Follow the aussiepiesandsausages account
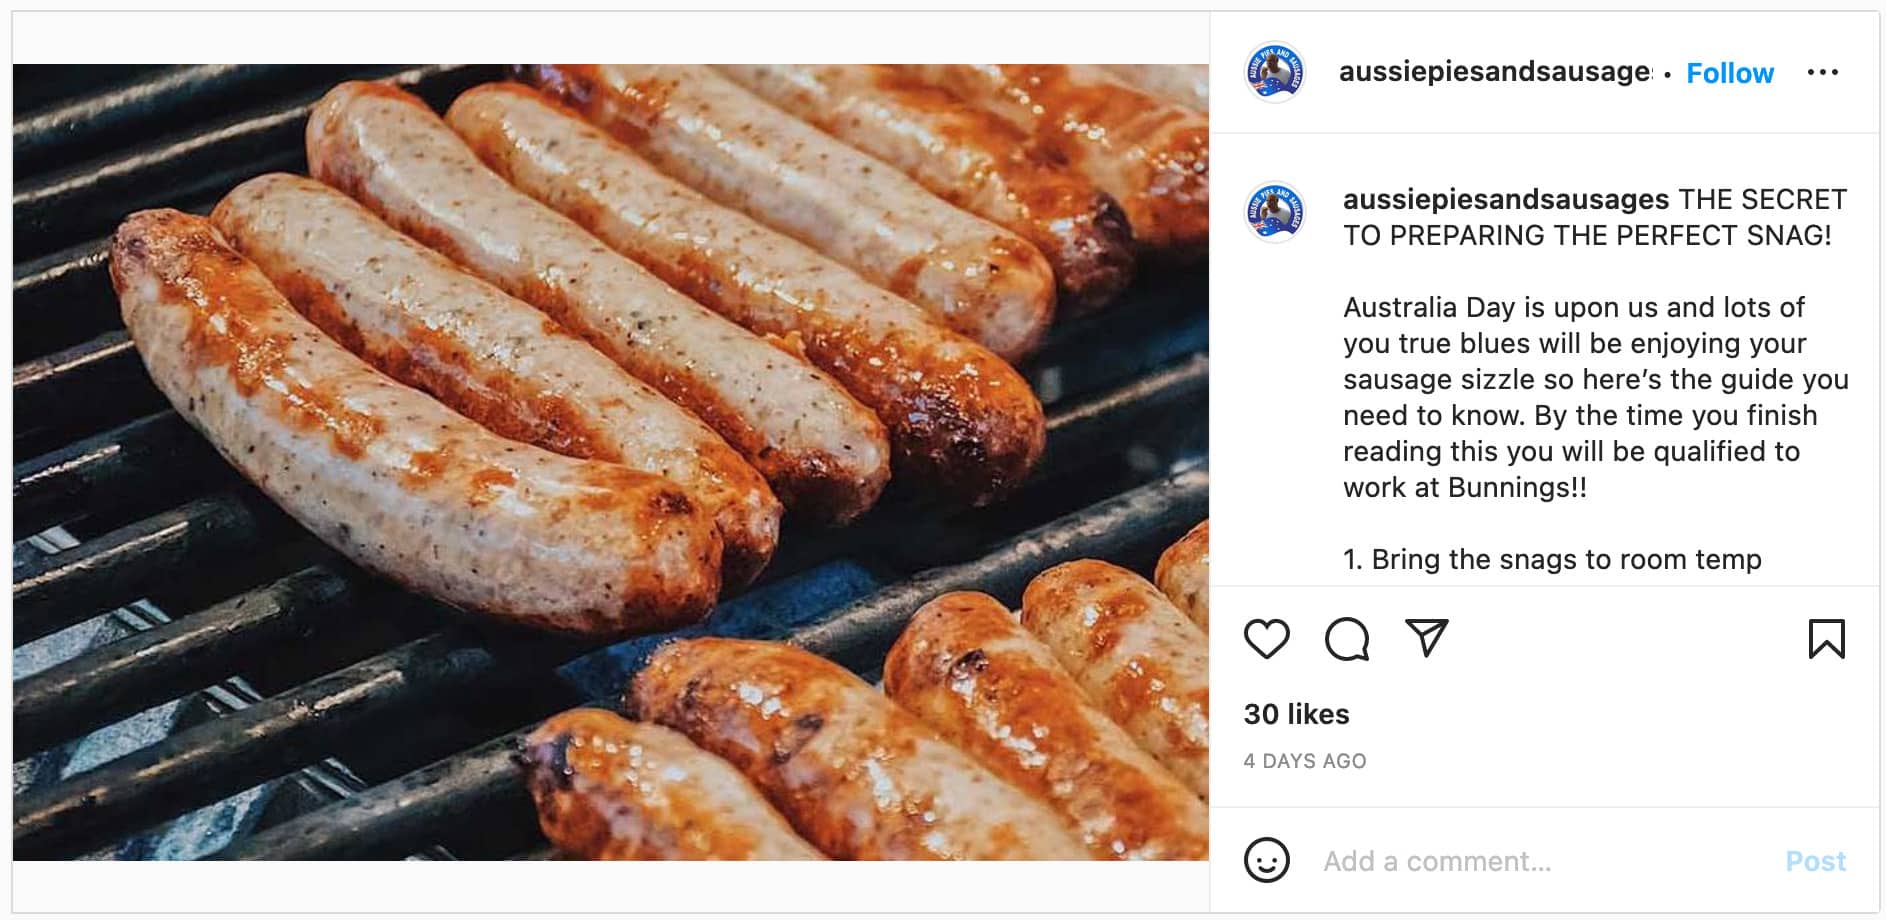 point(1729,73)
